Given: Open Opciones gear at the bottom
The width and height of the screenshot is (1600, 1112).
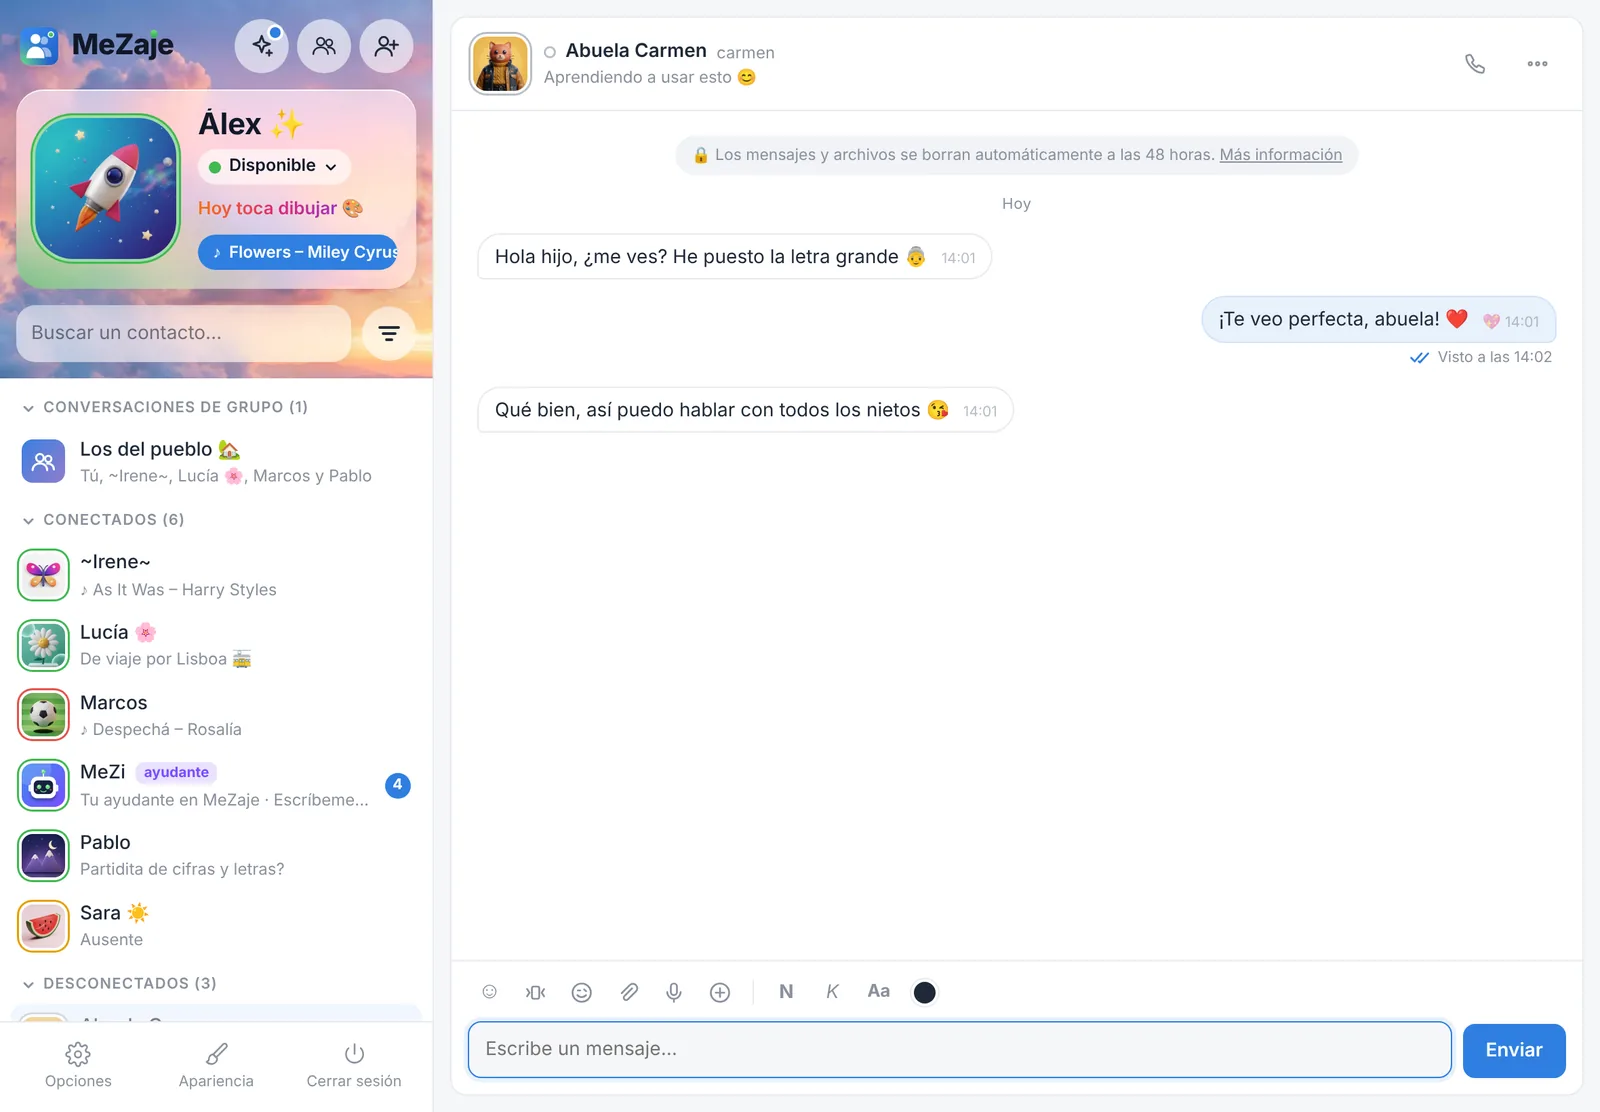Looking at the screenshot, I should pyautogui.click(x=78, y=1066).
